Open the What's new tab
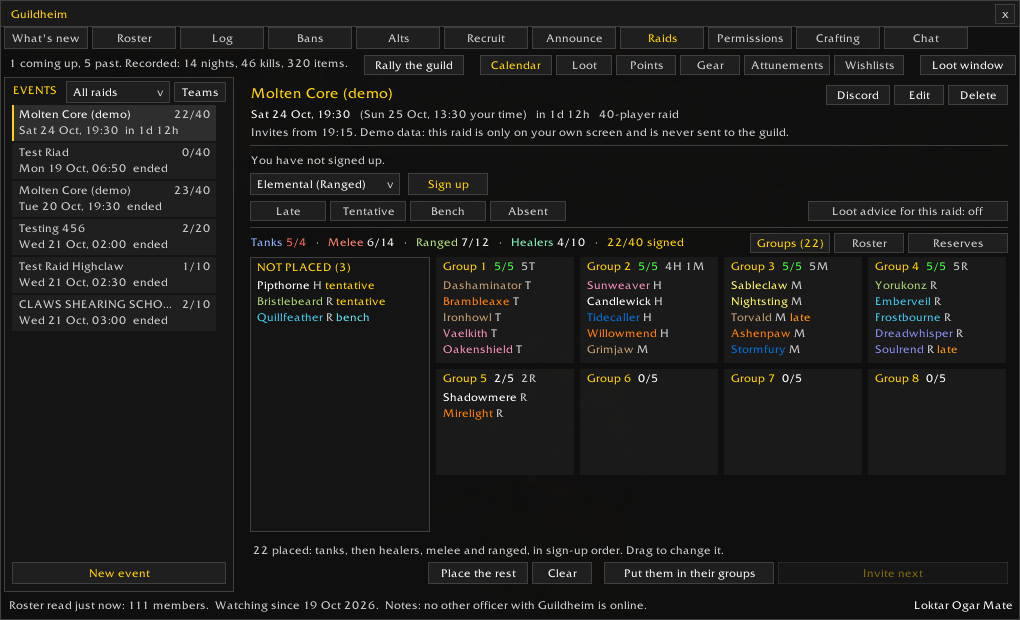Screen dimensions: 1020x620 (46, 38)
